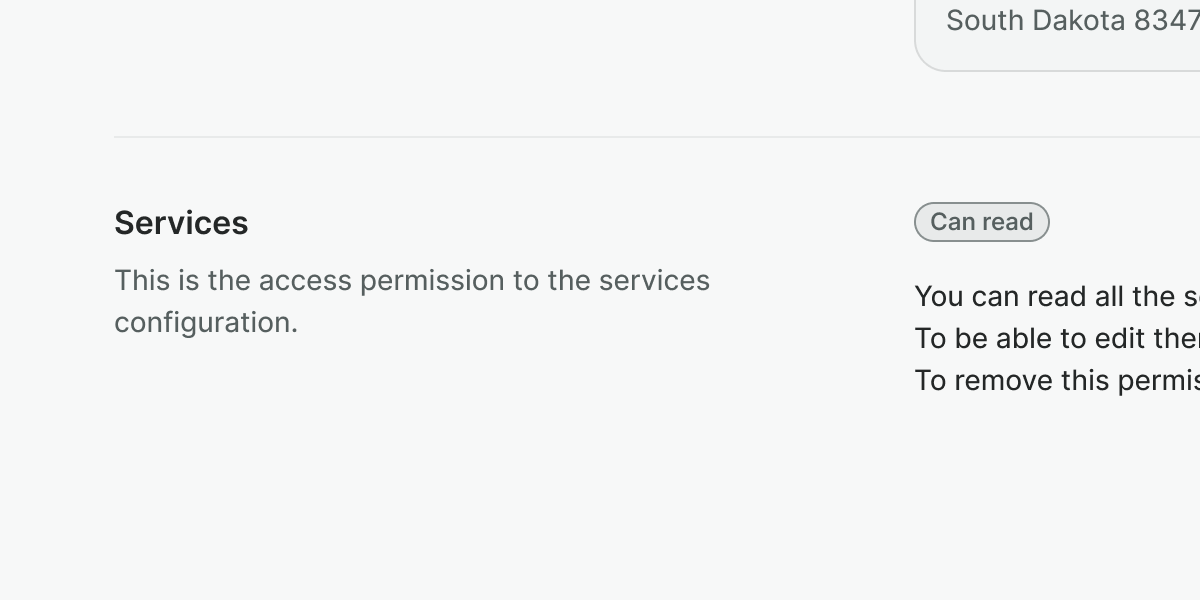
Task: Click the "To be able to edit" line
Action: pyautogui.click(x=1056, y=339)
